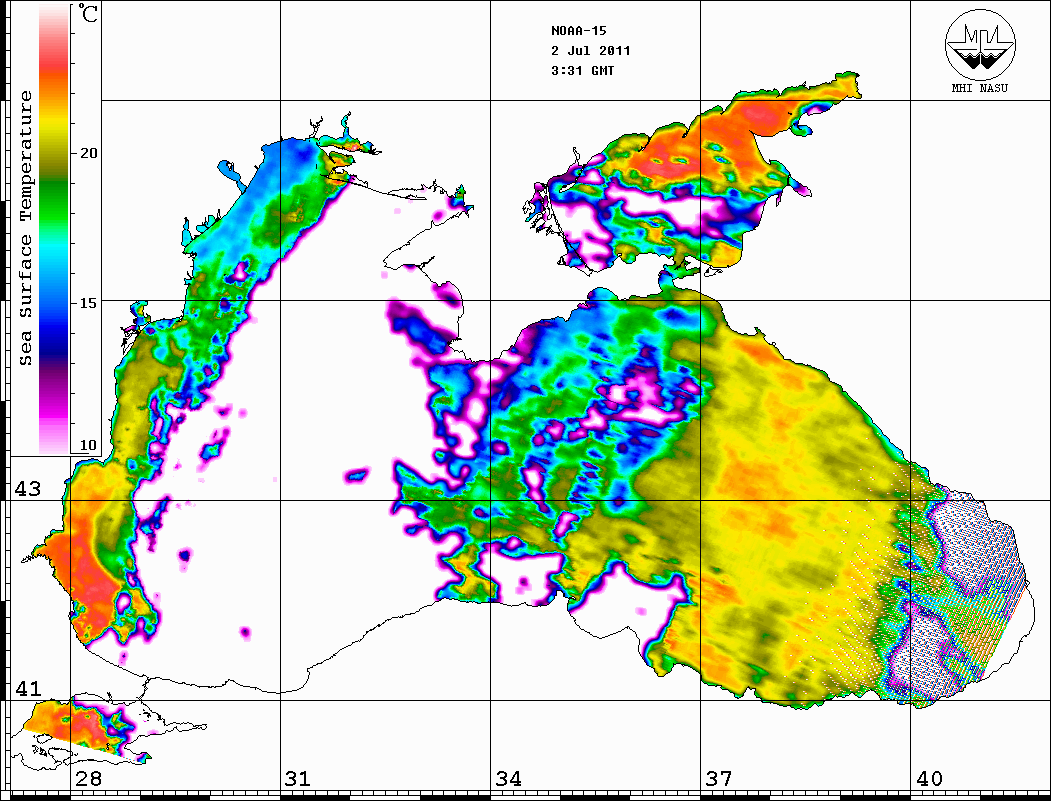Click the '20' legend tick label

pos(88,153)
